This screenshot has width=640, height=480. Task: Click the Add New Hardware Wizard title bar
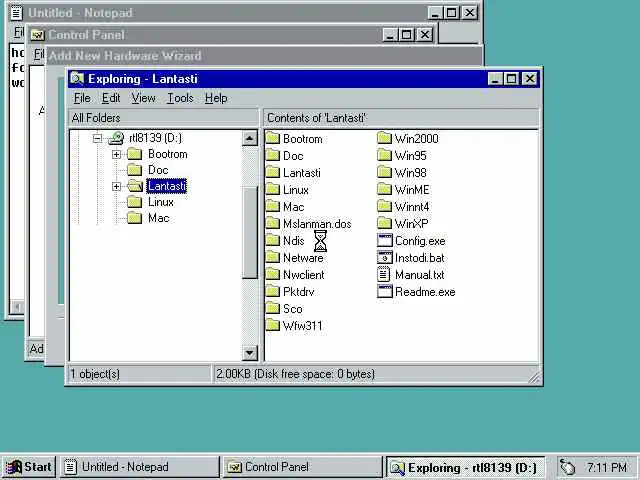pyautogui.click(x=263, y=56)
